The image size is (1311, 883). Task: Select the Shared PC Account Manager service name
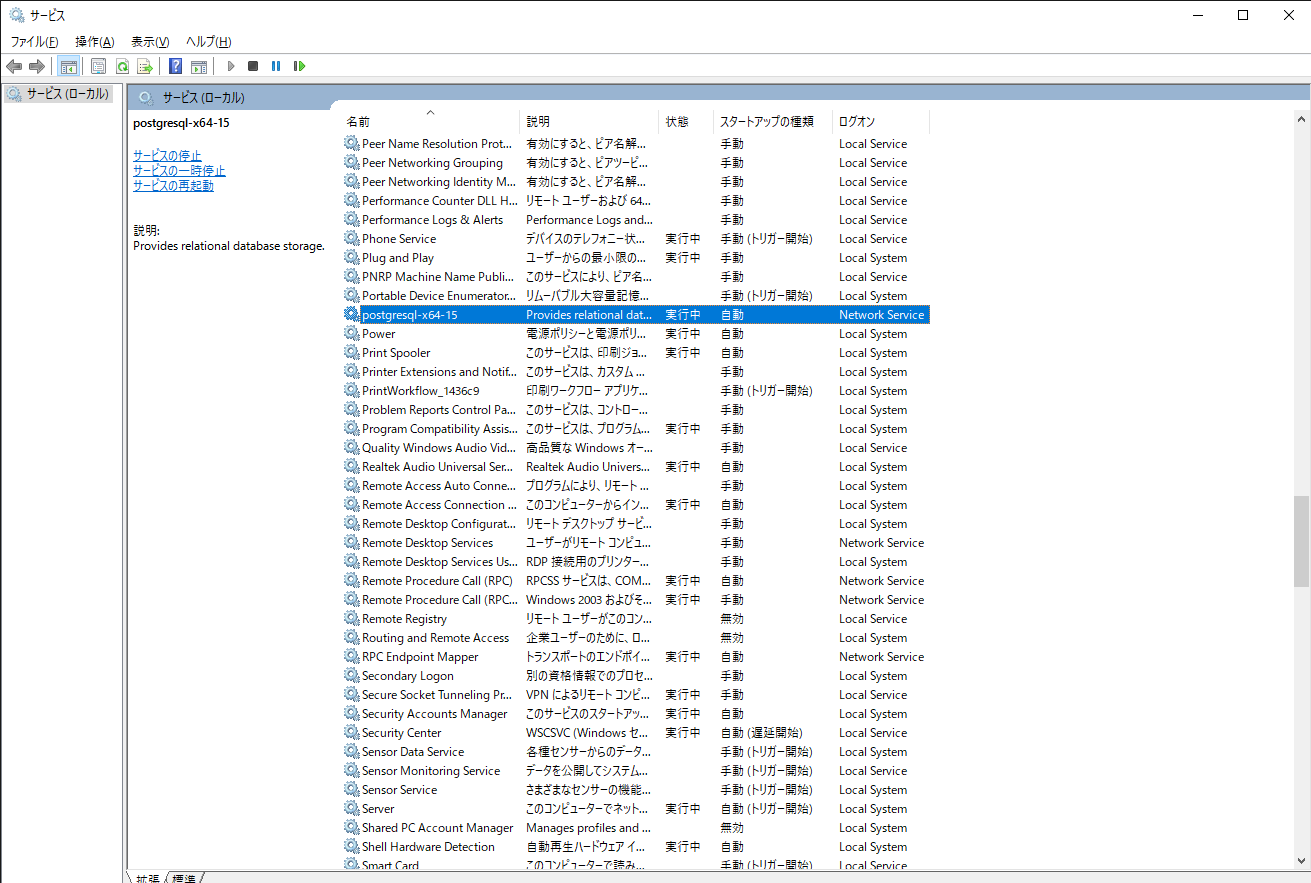pos(438,827)
